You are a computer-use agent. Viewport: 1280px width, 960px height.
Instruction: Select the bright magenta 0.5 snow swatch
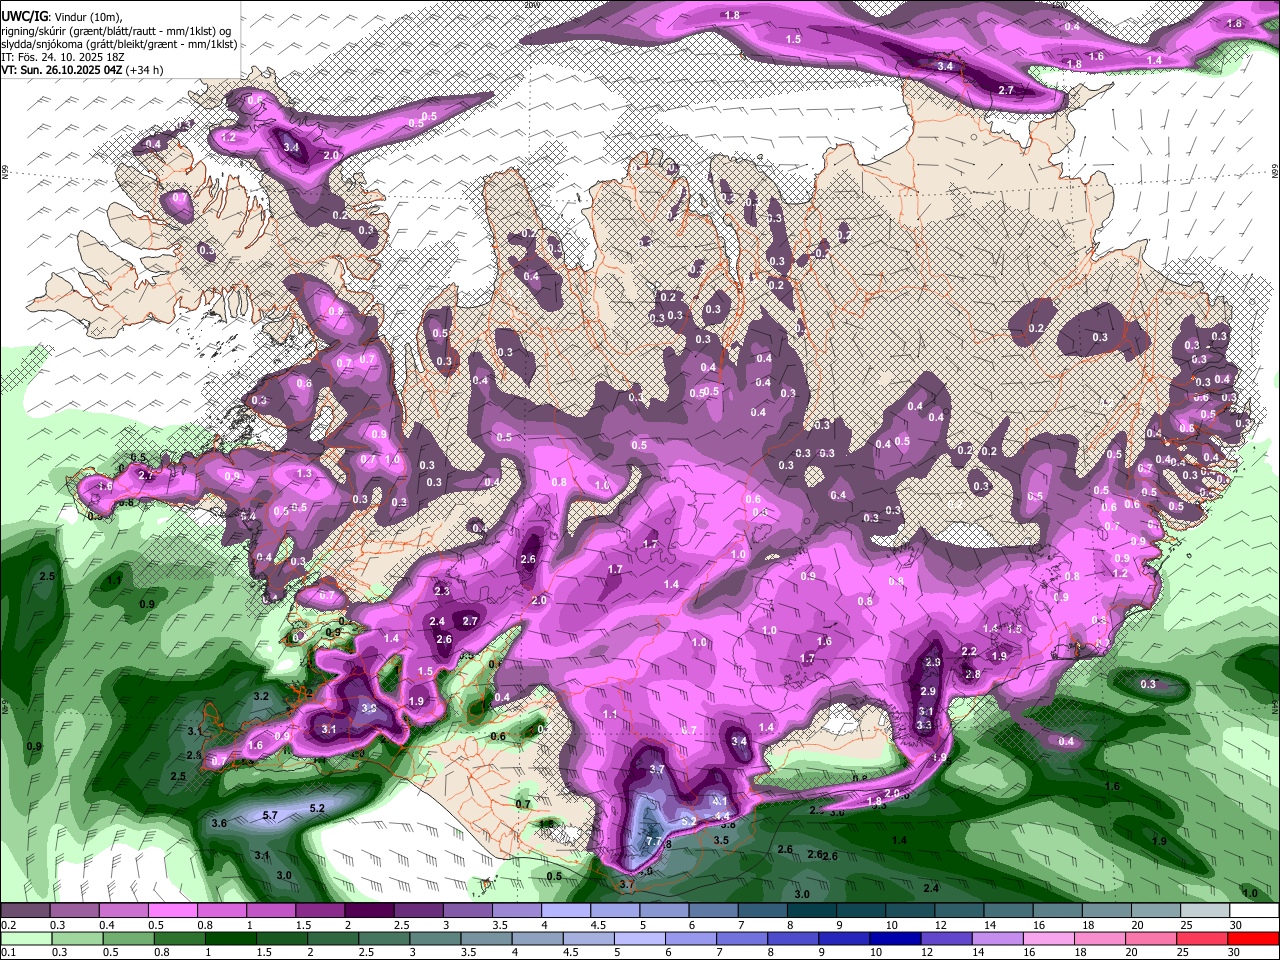(172, 911)
